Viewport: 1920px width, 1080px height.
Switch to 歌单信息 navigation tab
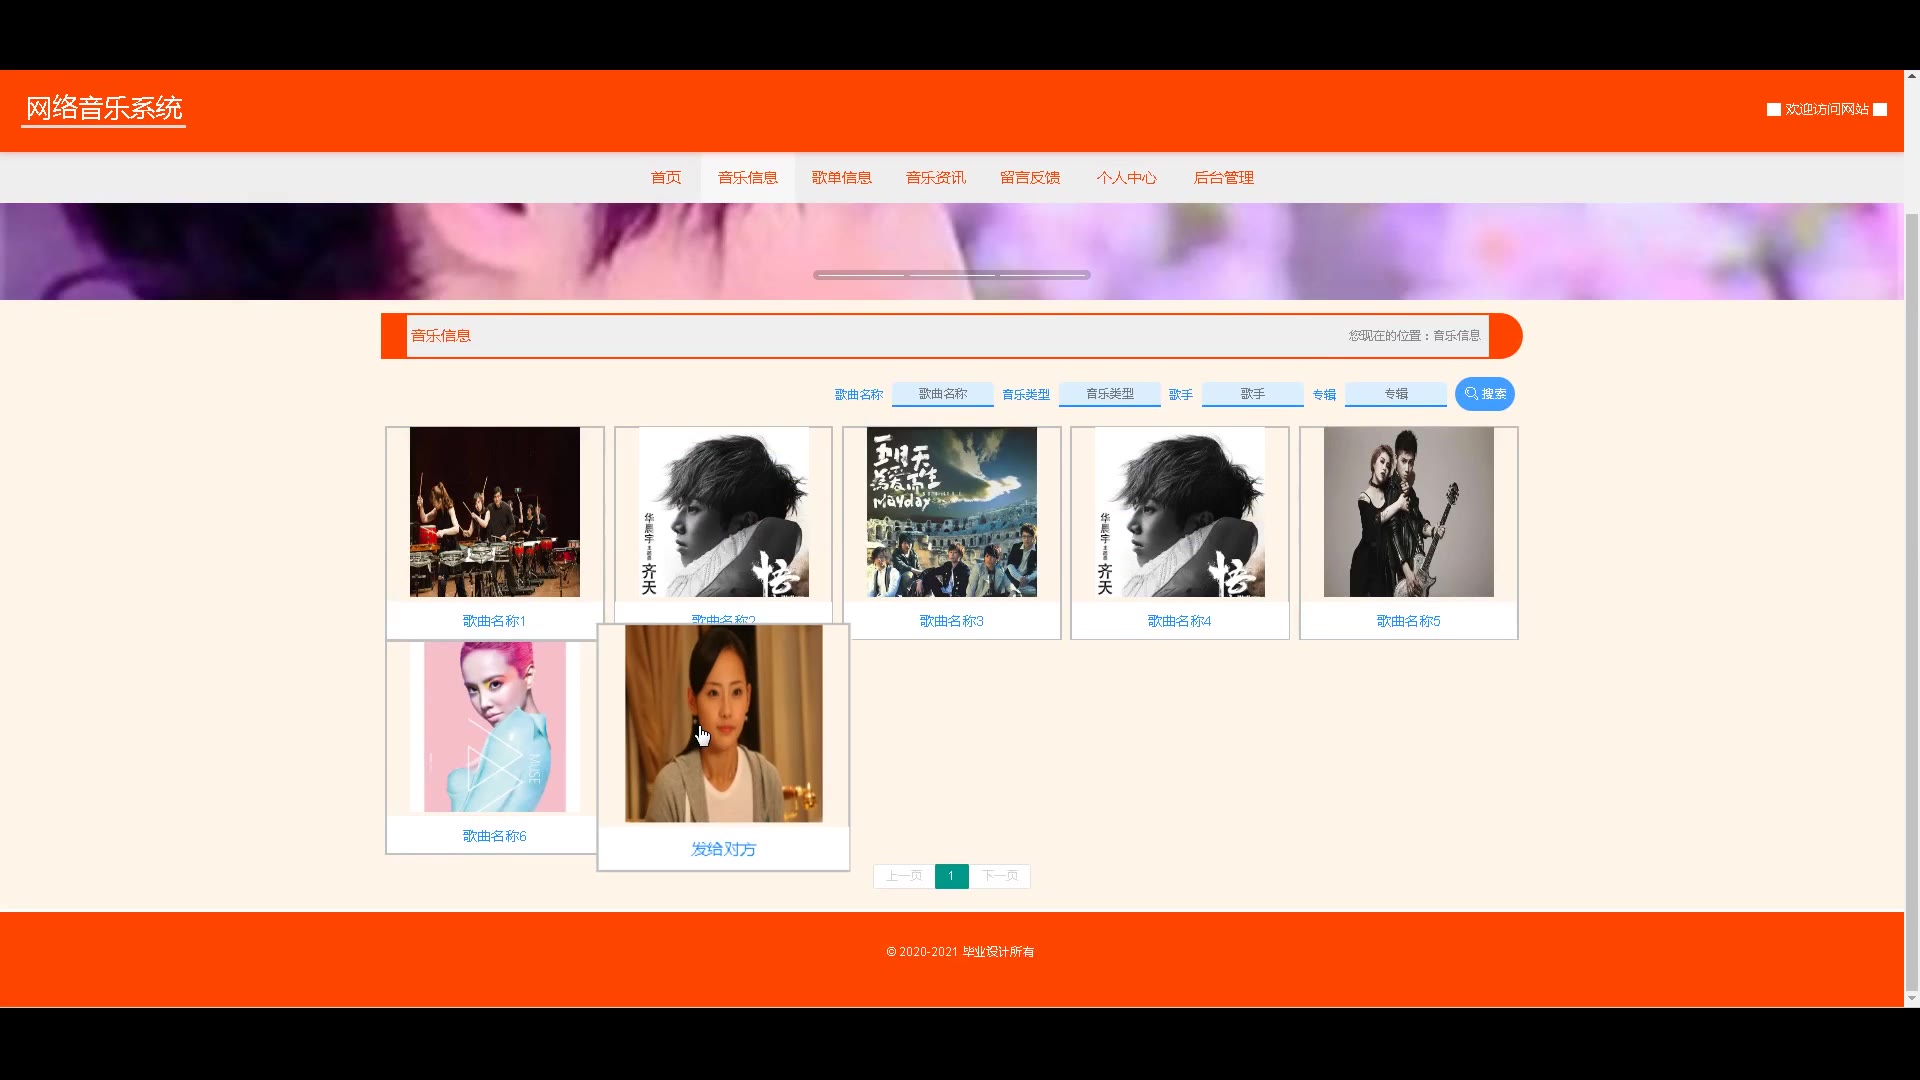tap(841, 178)
